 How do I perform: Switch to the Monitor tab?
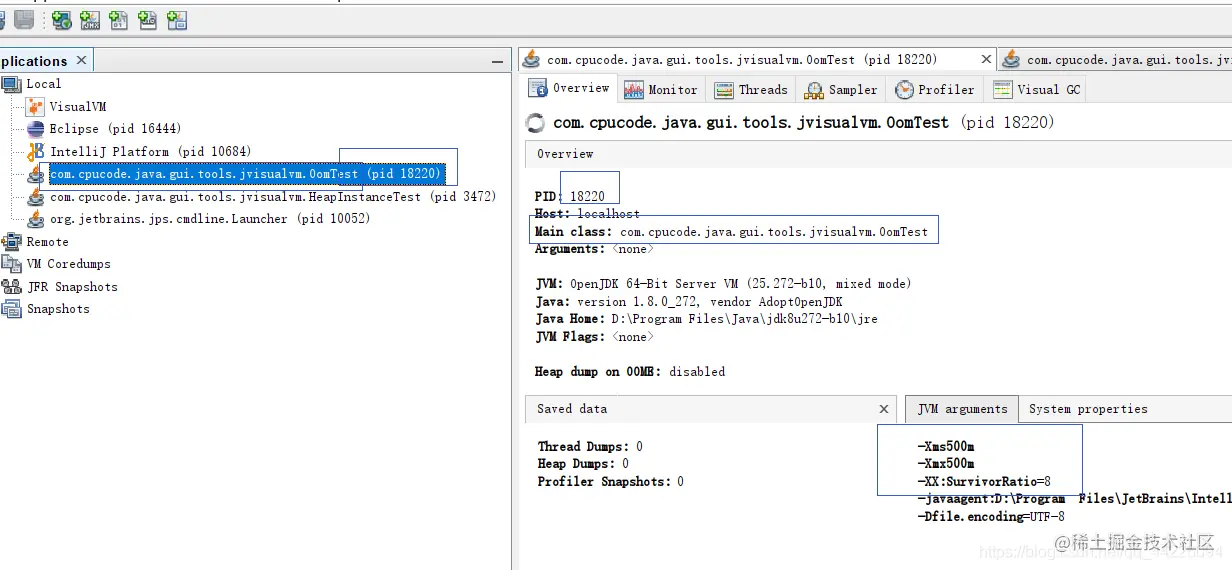coord(661,90)
